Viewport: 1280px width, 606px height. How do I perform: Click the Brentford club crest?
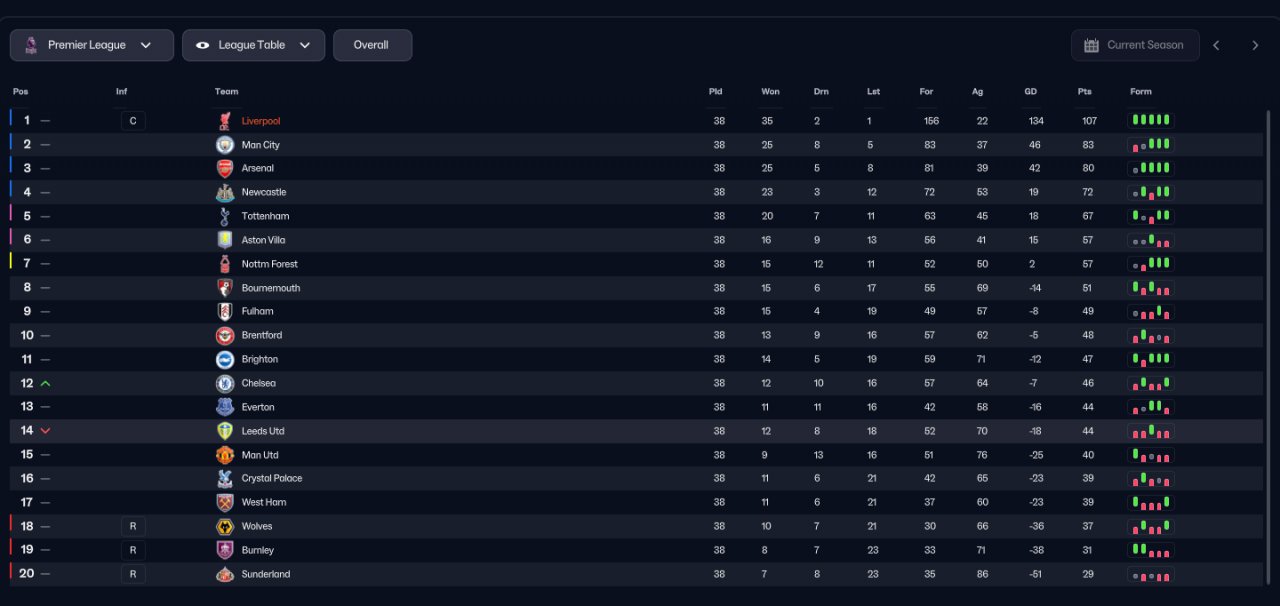pyautogui.click(x=225, y=335)
